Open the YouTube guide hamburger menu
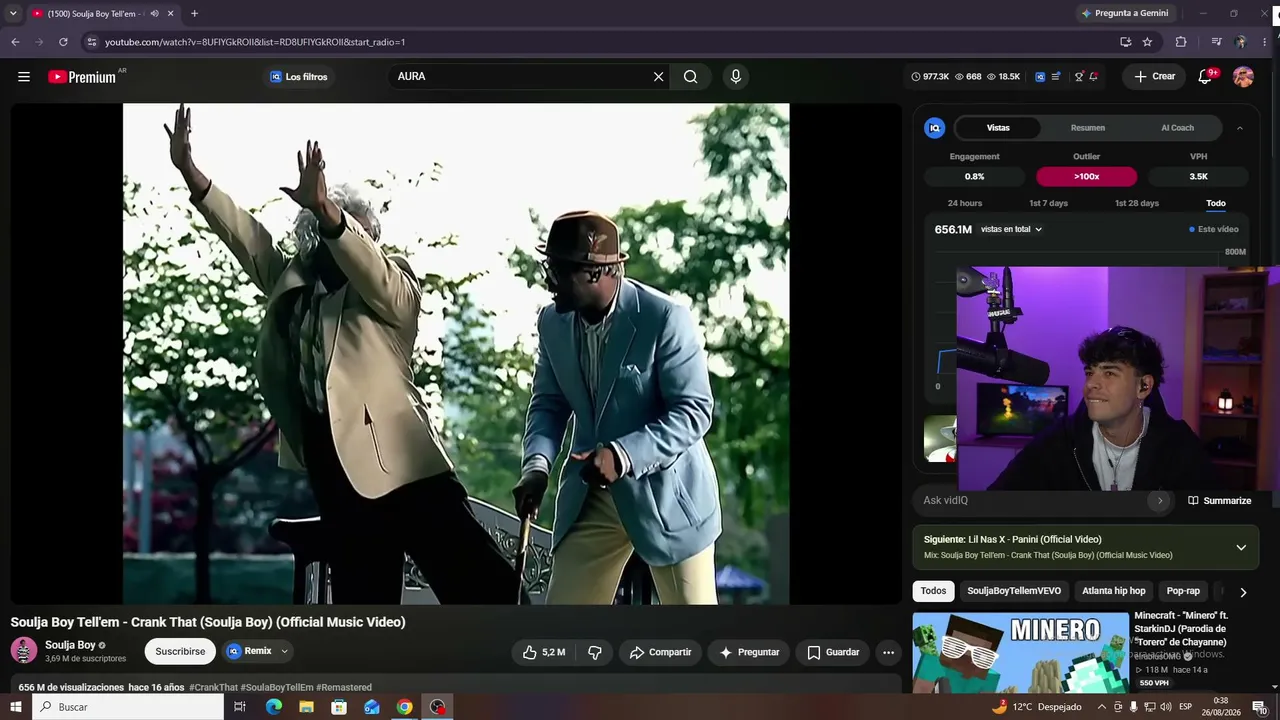1280x720 pixels. pyautogui.click(x=24, y=77)
